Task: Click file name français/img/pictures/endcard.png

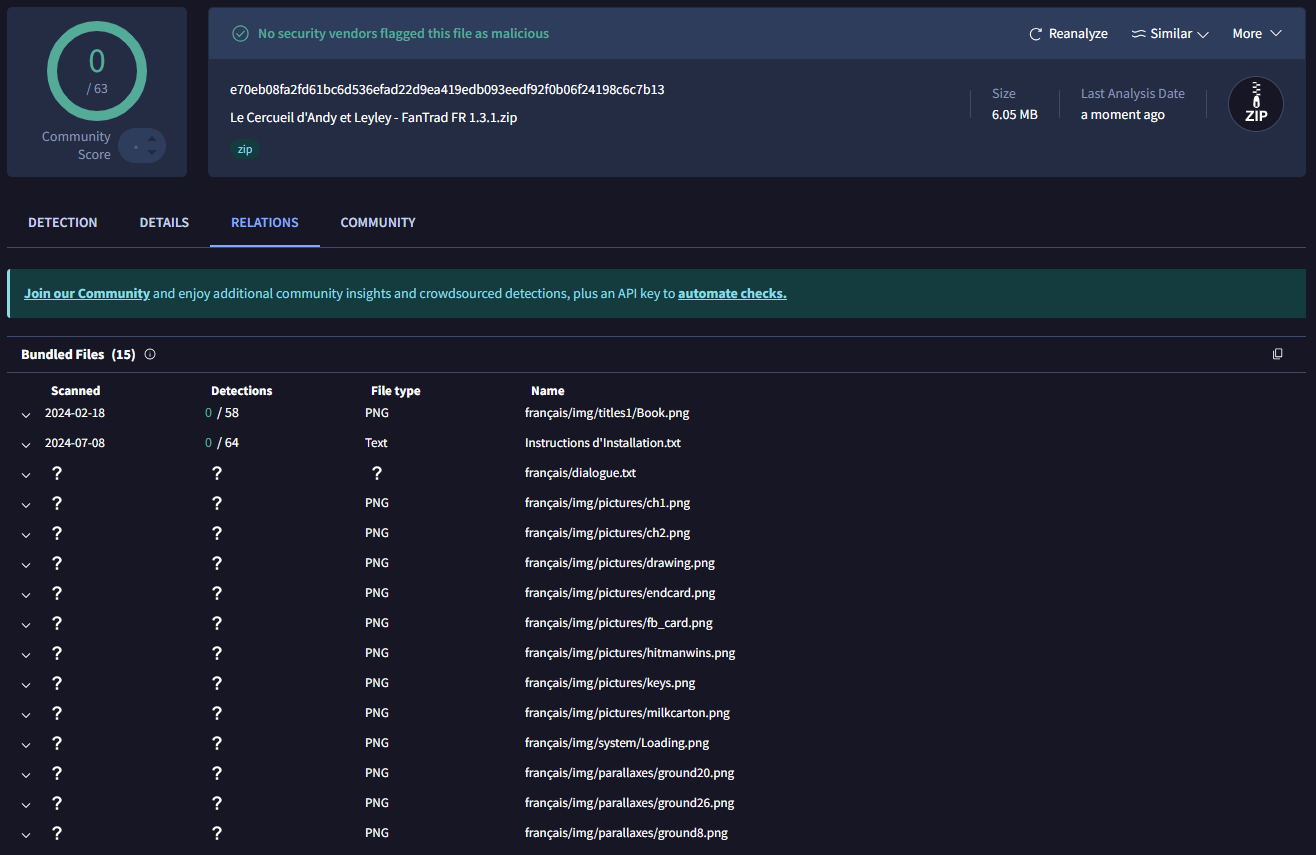Action: [x=620, y=593]
